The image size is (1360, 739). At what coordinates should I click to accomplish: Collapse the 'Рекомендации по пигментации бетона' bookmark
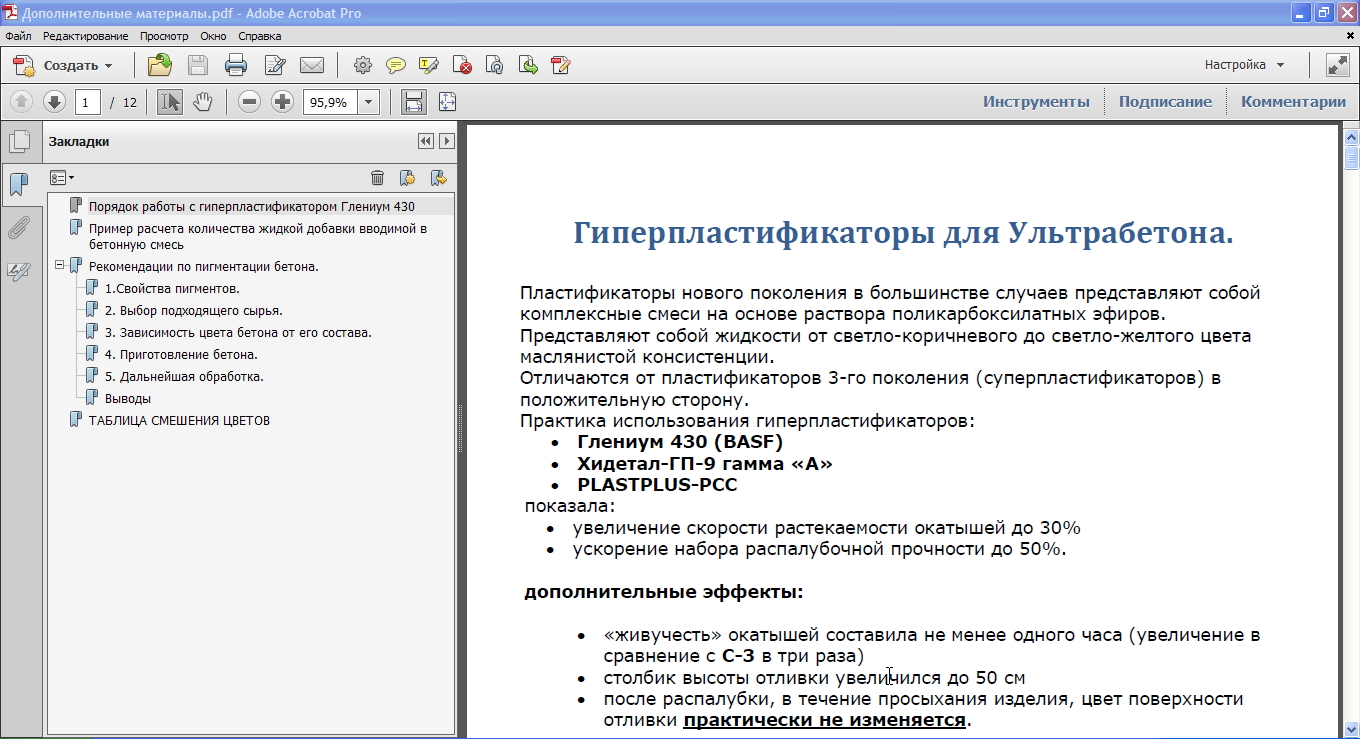coord(60,266)
